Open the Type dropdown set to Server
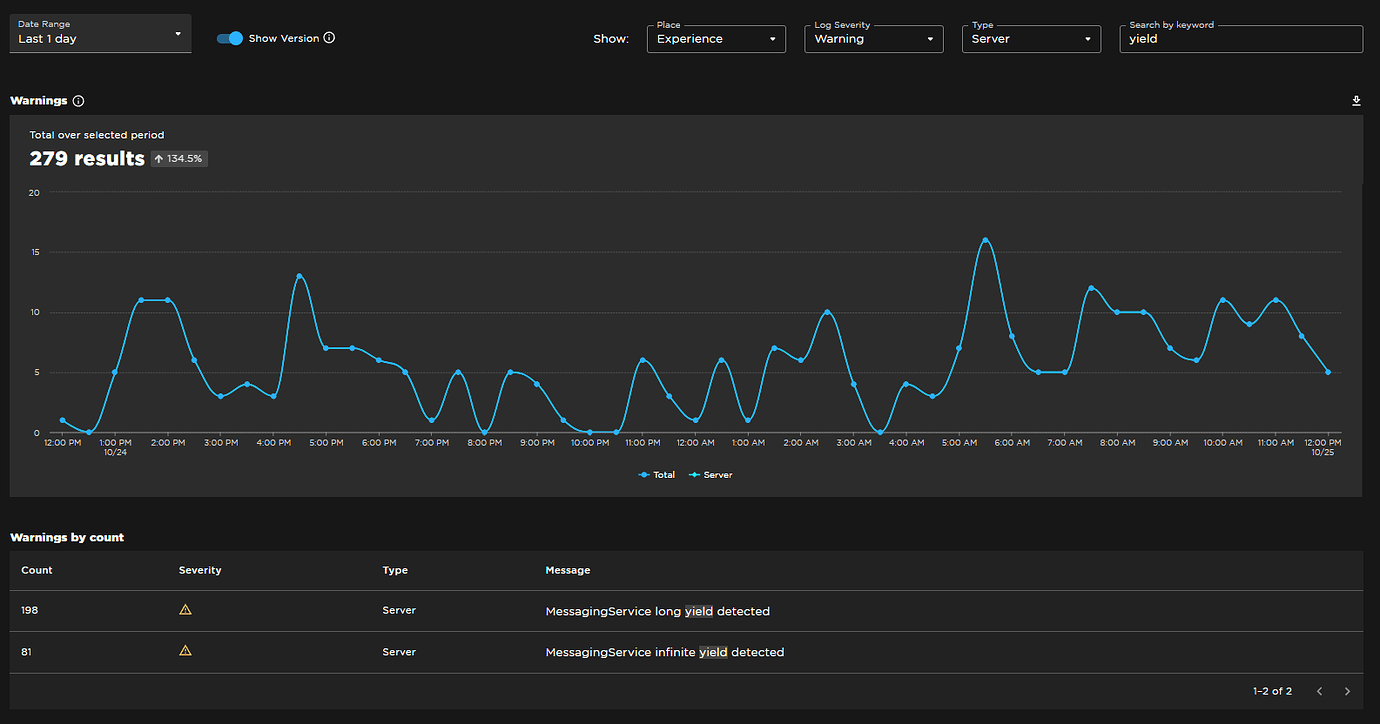1380x724 pixels. (x=1031, y=39)
